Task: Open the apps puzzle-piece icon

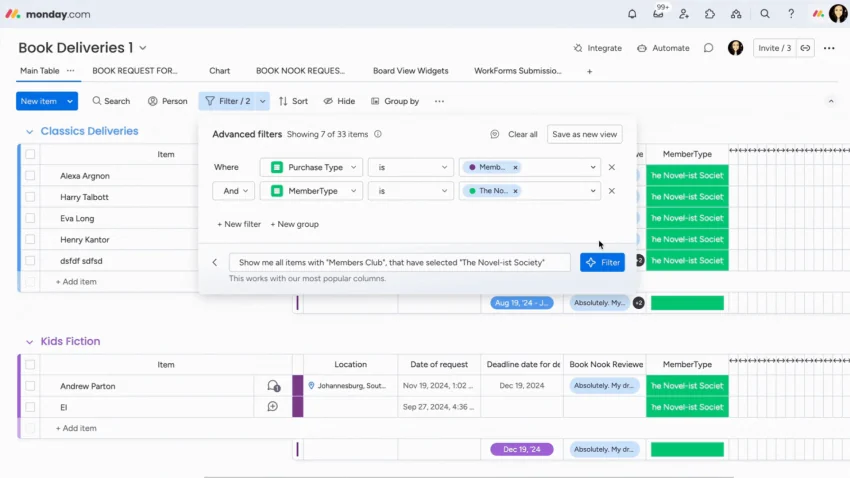Action: [x=710, y=14]
